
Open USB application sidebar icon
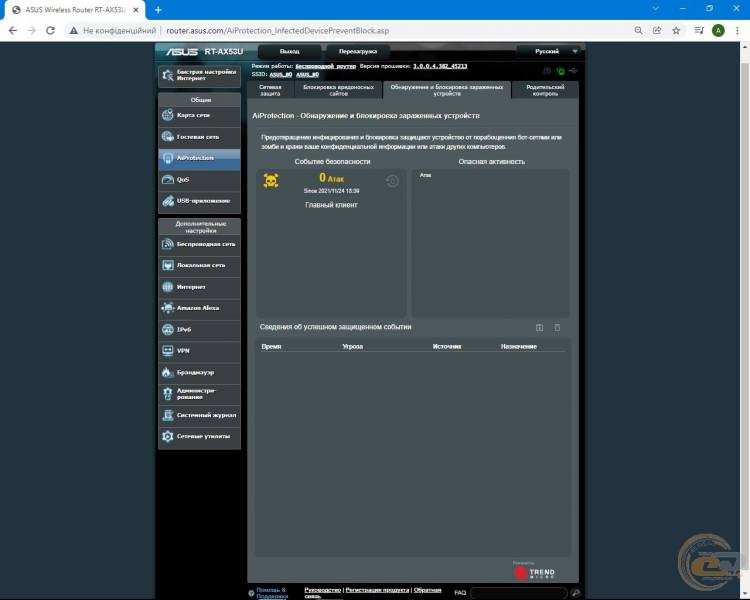click(x=167, y=201)
